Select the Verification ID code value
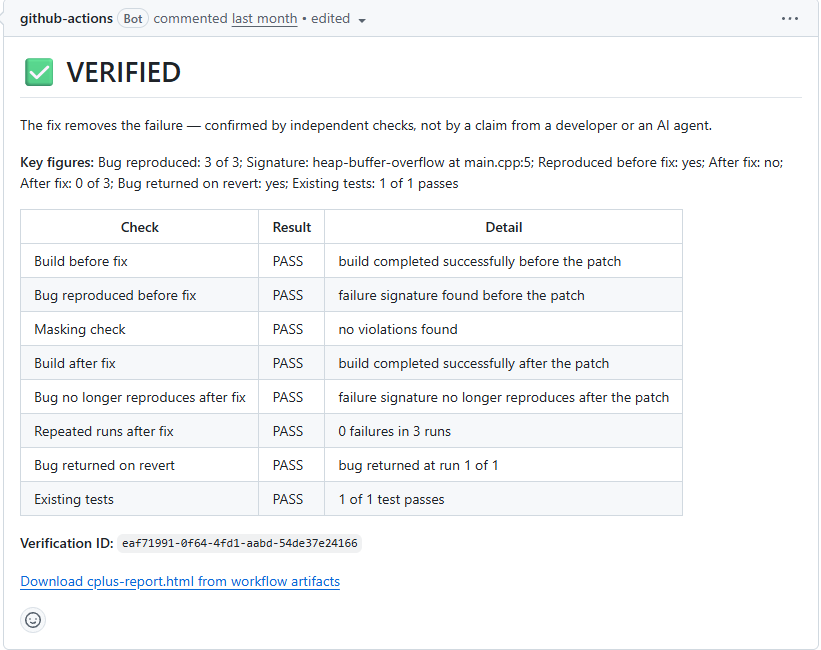The image size is (821, 650). (x=239, y=543)
